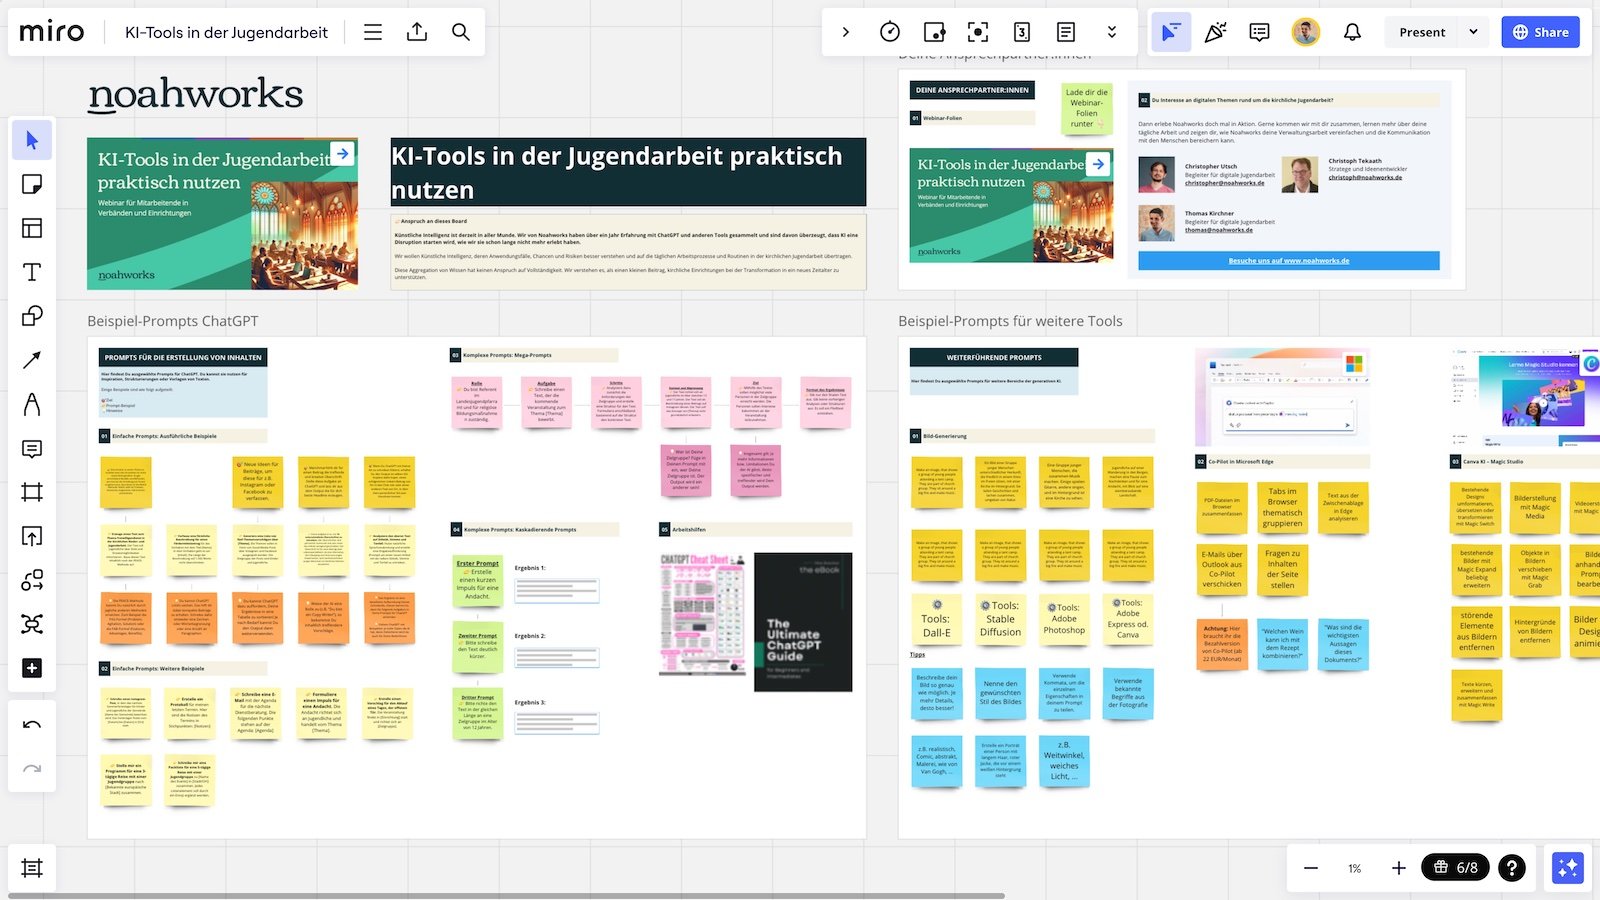
Task: Select the 'Beispiel-Prompts für weitere Tools' frame title
Action: coord(1010,321)
